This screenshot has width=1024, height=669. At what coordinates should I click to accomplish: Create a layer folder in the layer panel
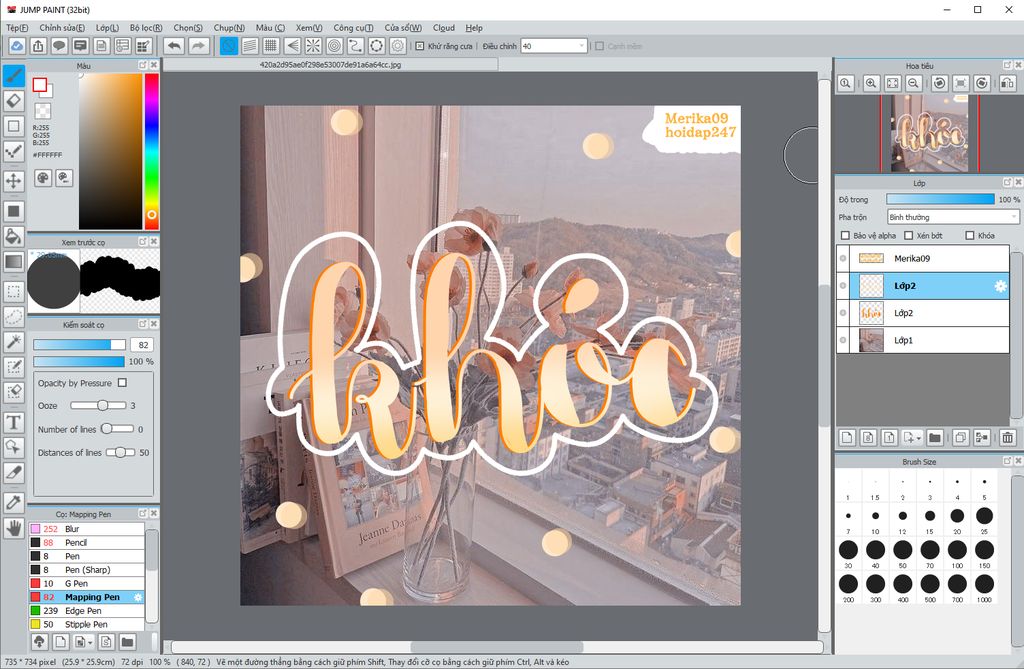[935, 438]
